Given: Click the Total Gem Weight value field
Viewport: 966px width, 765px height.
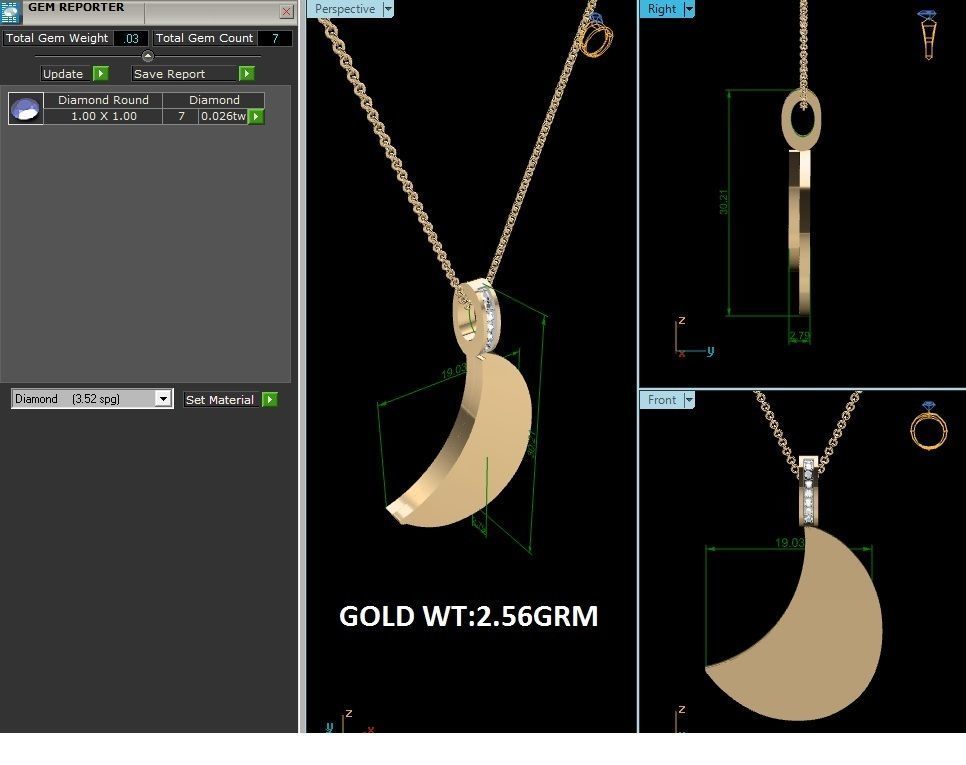Looking at the screenshot, I should 131,38.
